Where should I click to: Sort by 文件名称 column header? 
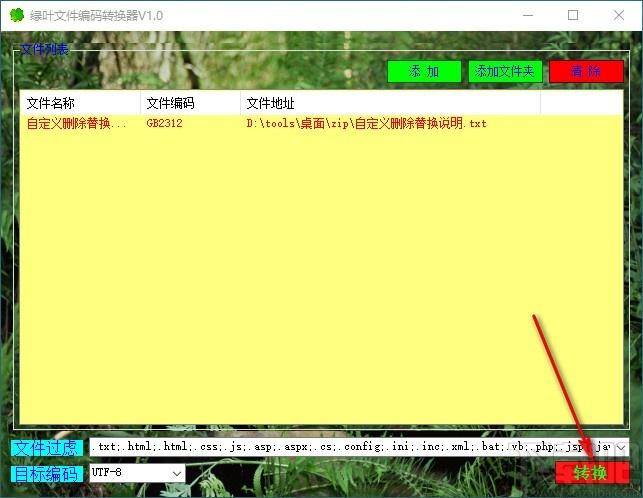[80, 103]
